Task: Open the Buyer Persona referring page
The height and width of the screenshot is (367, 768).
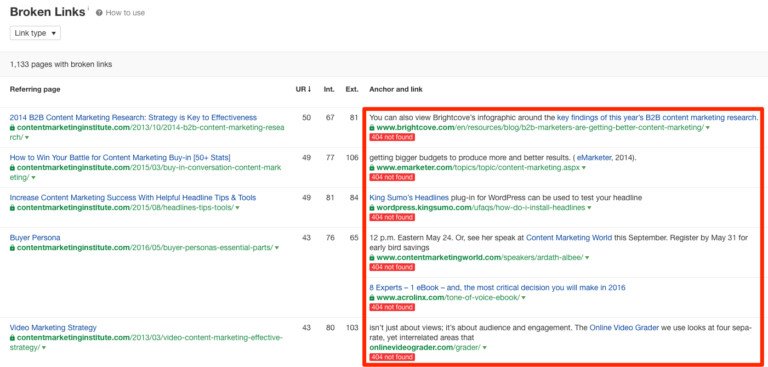Action: click(35, 238)
